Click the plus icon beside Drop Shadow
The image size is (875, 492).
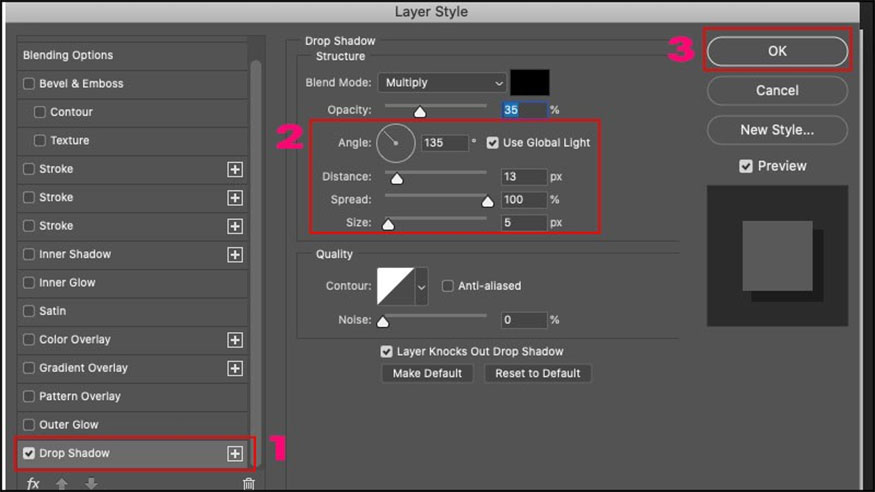click(235, 454)
